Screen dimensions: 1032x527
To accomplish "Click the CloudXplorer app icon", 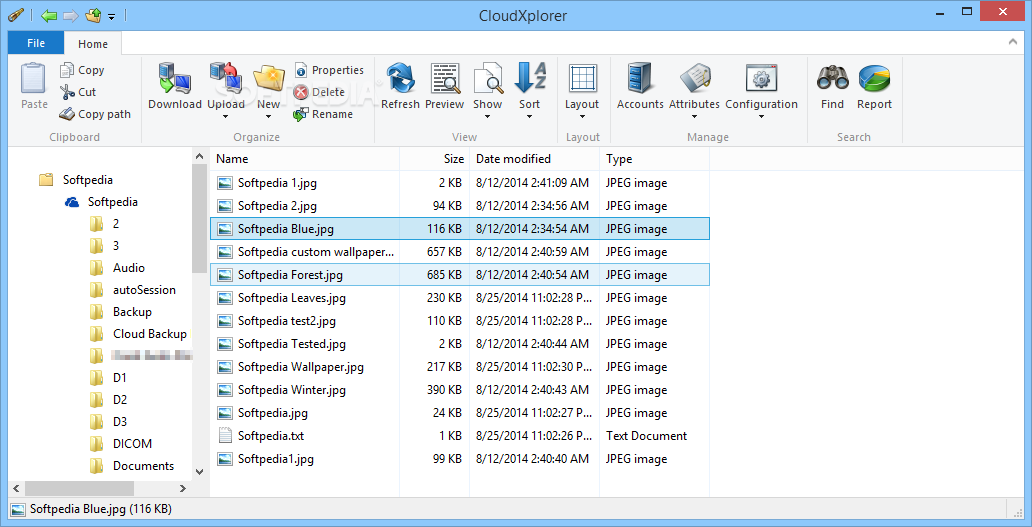I will 16,14.
